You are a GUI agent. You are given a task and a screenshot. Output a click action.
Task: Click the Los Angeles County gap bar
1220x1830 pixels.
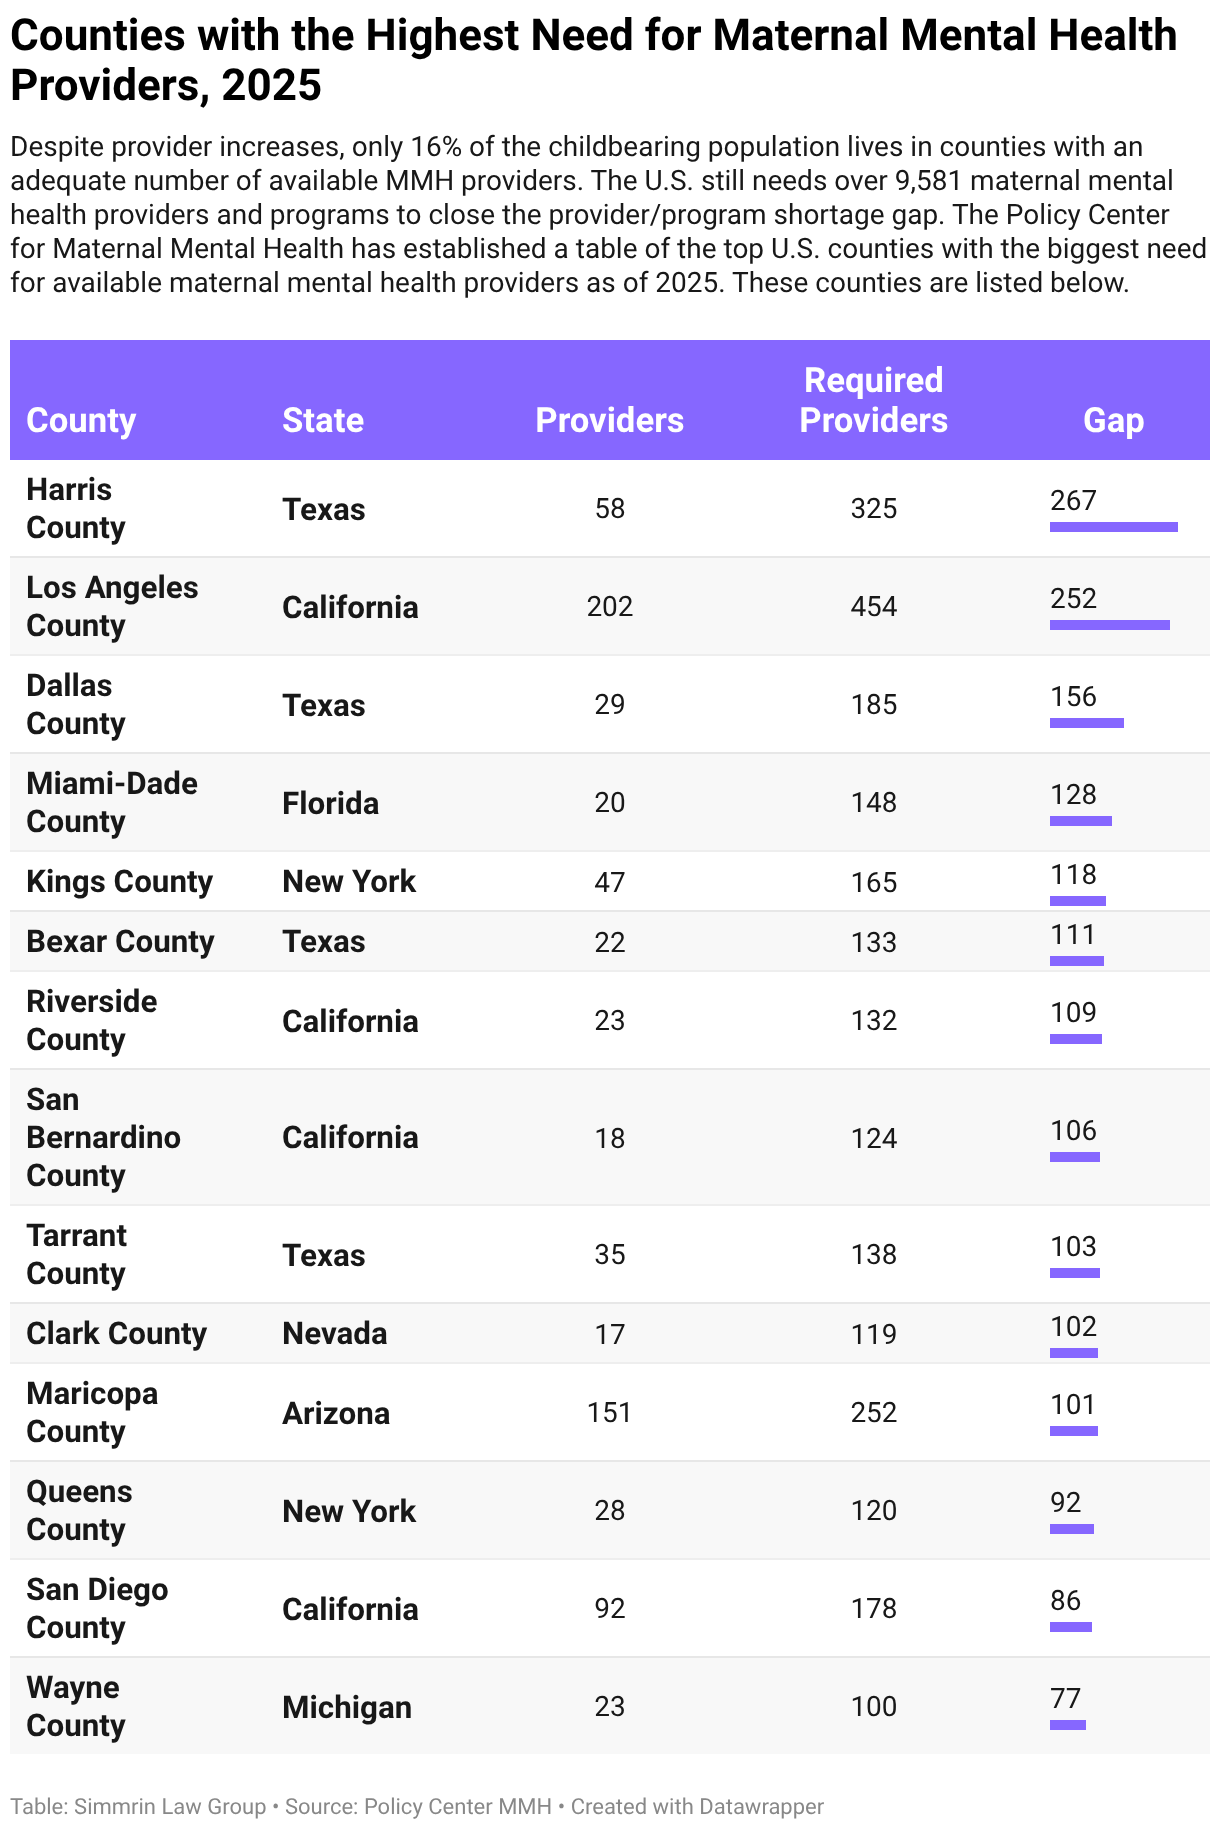click(1110, 625)
